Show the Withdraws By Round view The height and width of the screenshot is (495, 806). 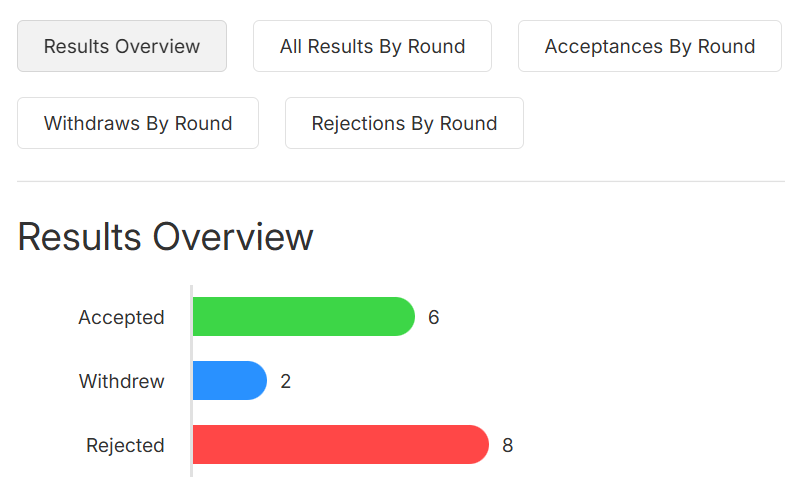point(138,123)
